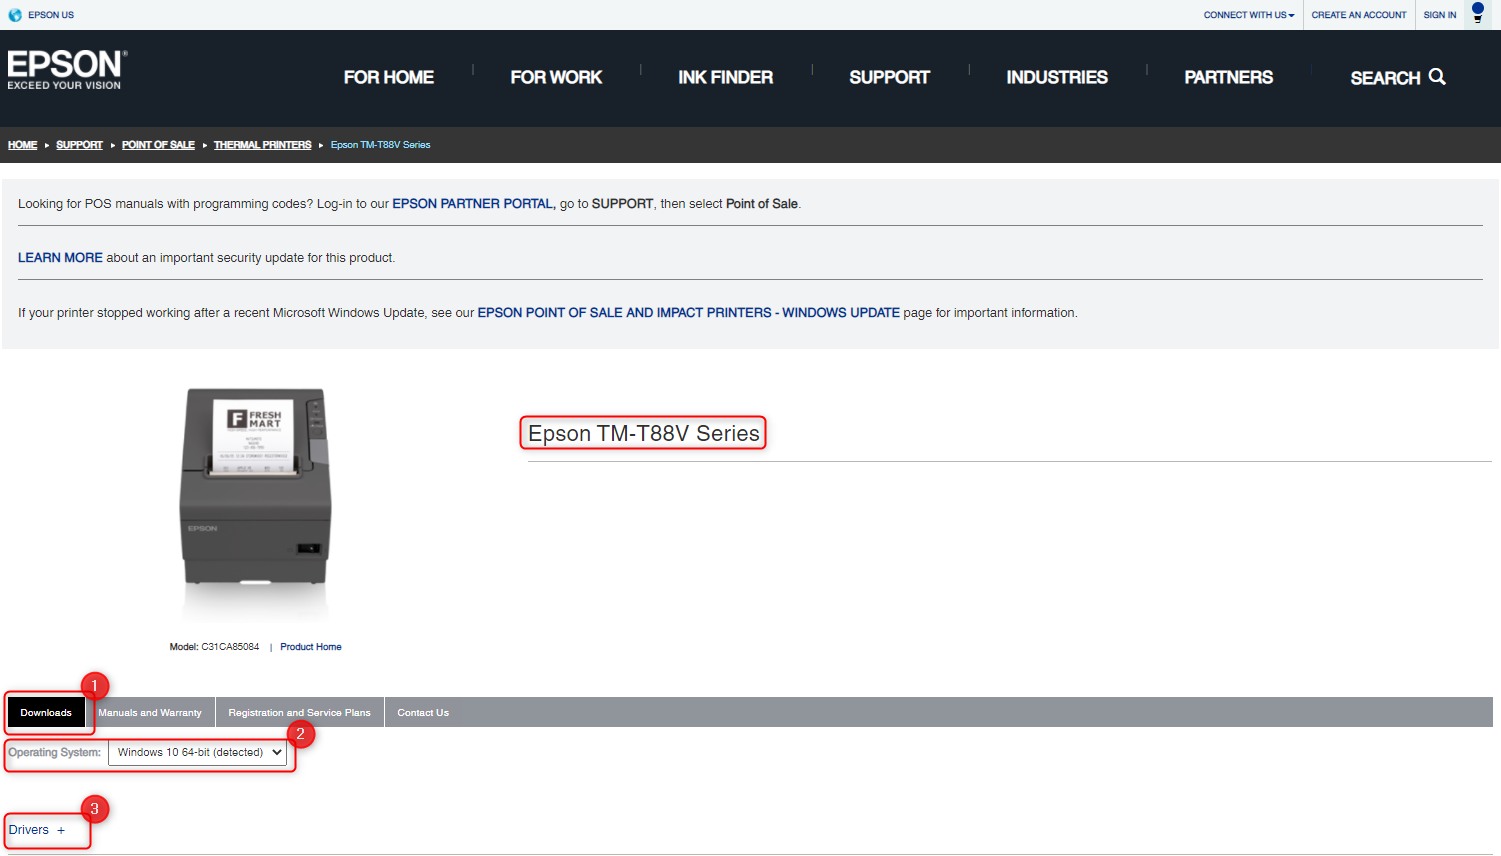Switch to Manuals and Warranty tab
1501x856 pixels.
click(150, 713)
